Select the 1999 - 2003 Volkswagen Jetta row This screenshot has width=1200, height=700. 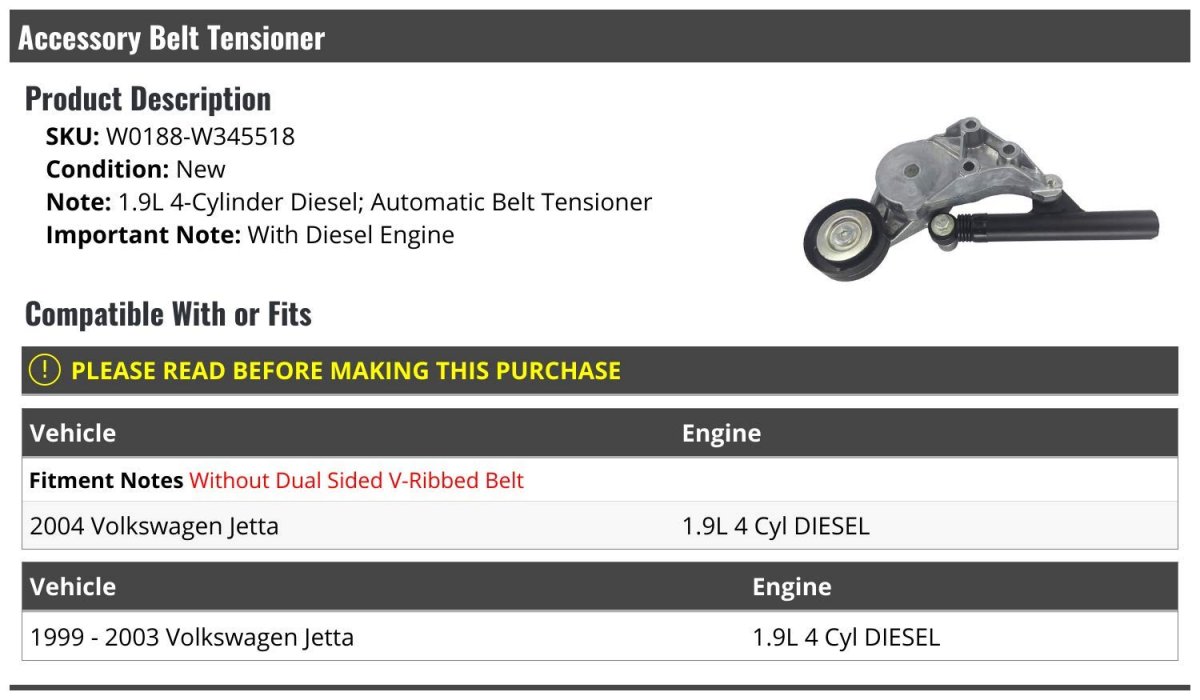(x=600, y=637)
